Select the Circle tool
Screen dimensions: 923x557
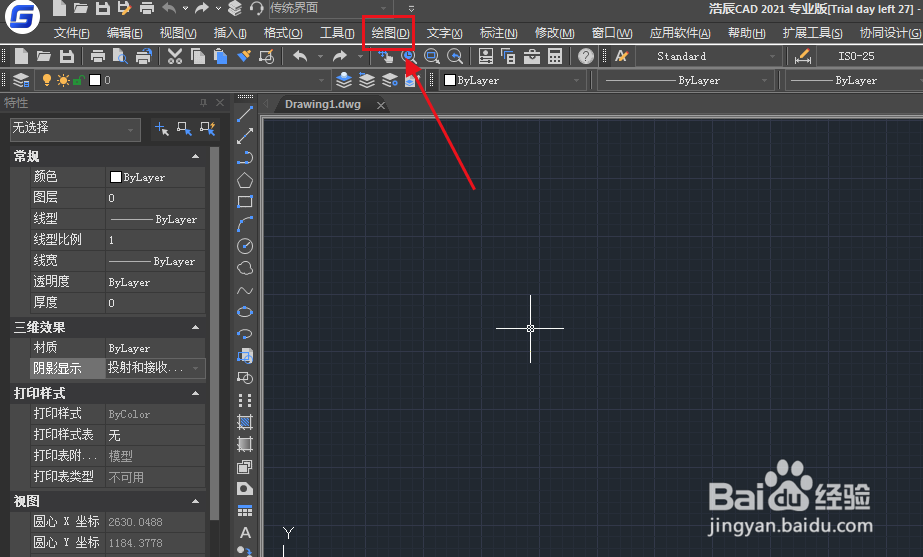(245, 246)
